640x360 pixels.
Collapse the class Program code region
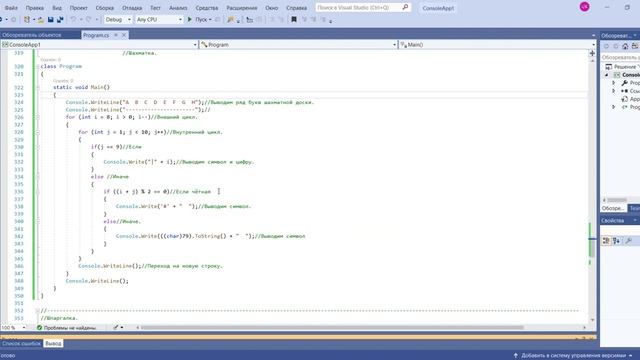[38, 66]
